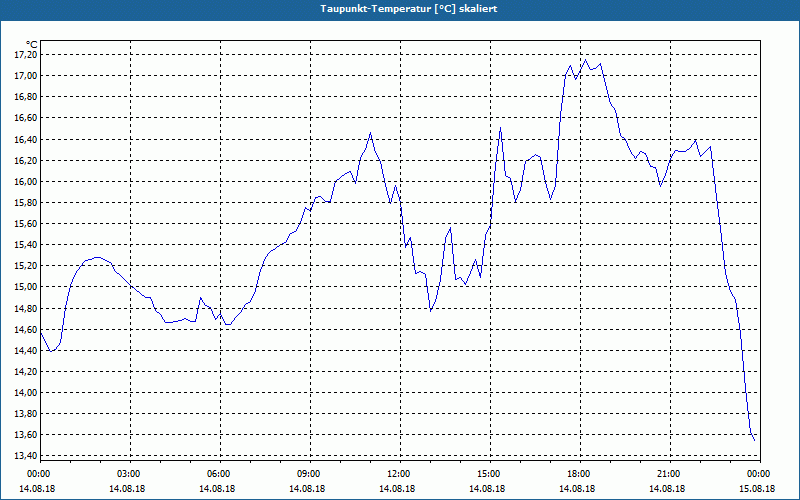The height and width of the screenshot is (500, 800).
Task: Select the 14,00 y-axis value
Action: click(x=26, y=392)
